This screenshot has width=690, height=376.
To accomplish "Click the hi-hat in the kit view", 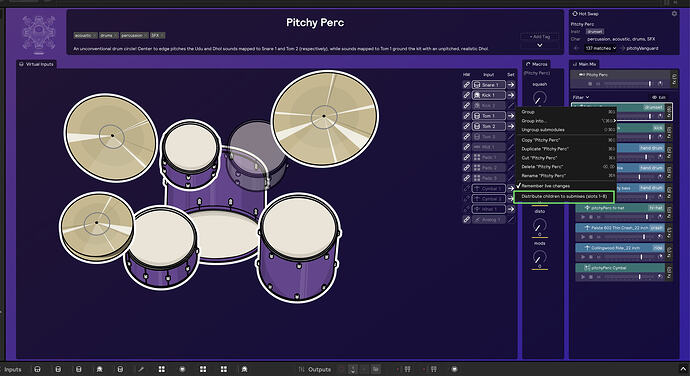I will click(96, 227).
